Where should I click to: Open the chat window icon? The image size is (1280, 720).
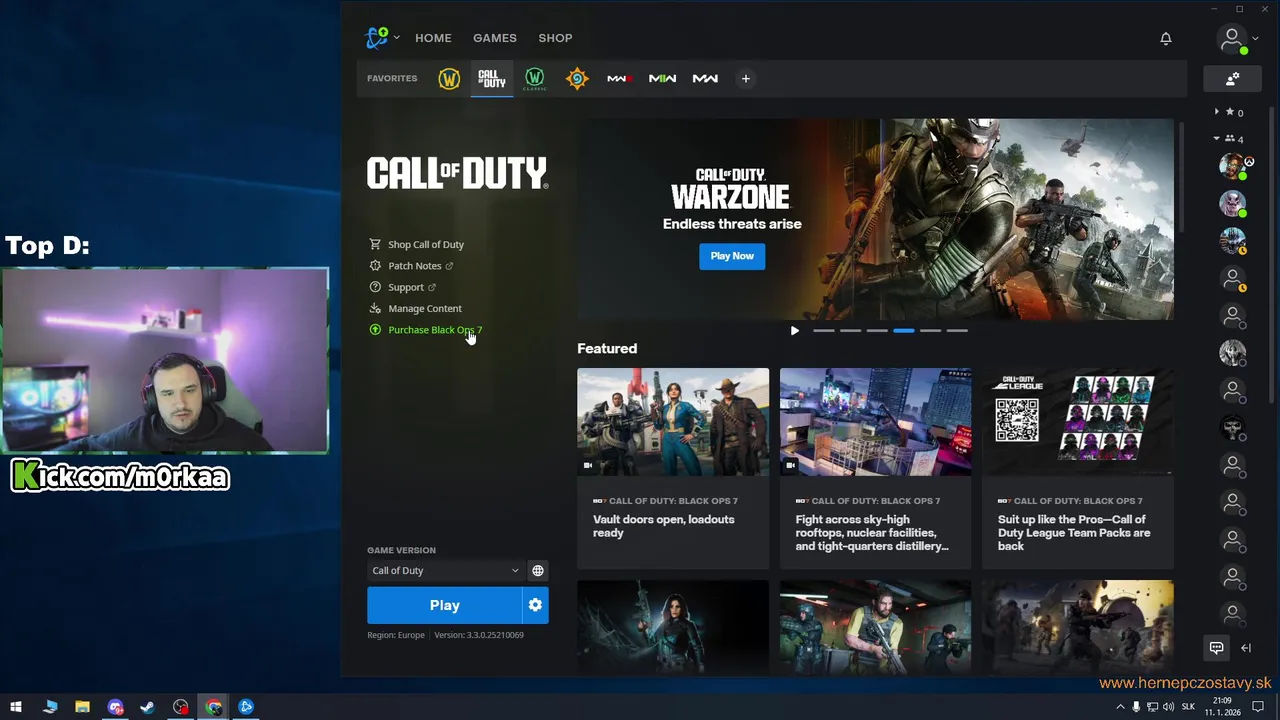pyautogui.click(x=1217, y=648)
